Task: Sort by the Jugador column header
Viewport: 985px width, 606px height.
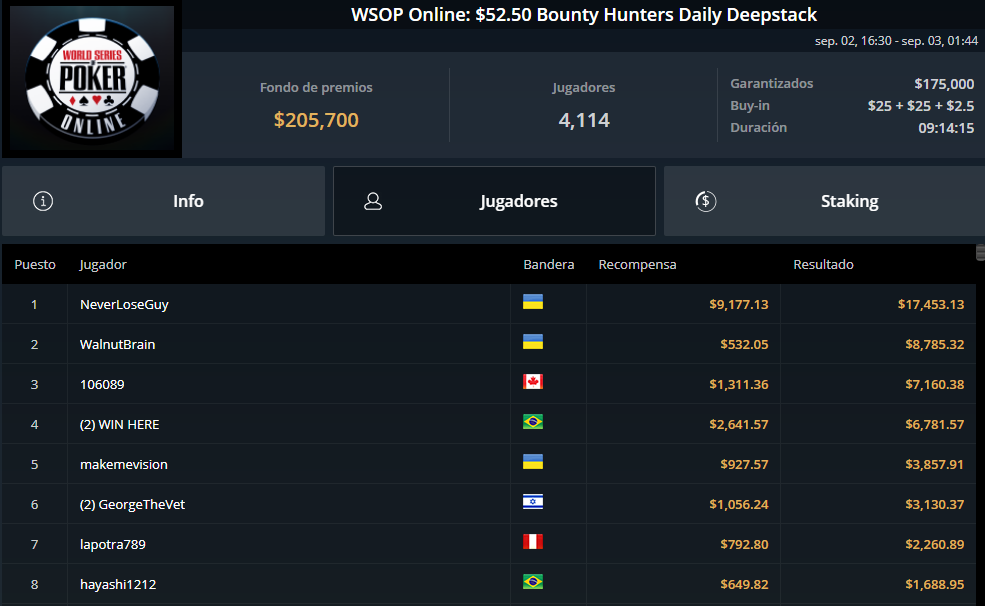Action: point(103,264)
